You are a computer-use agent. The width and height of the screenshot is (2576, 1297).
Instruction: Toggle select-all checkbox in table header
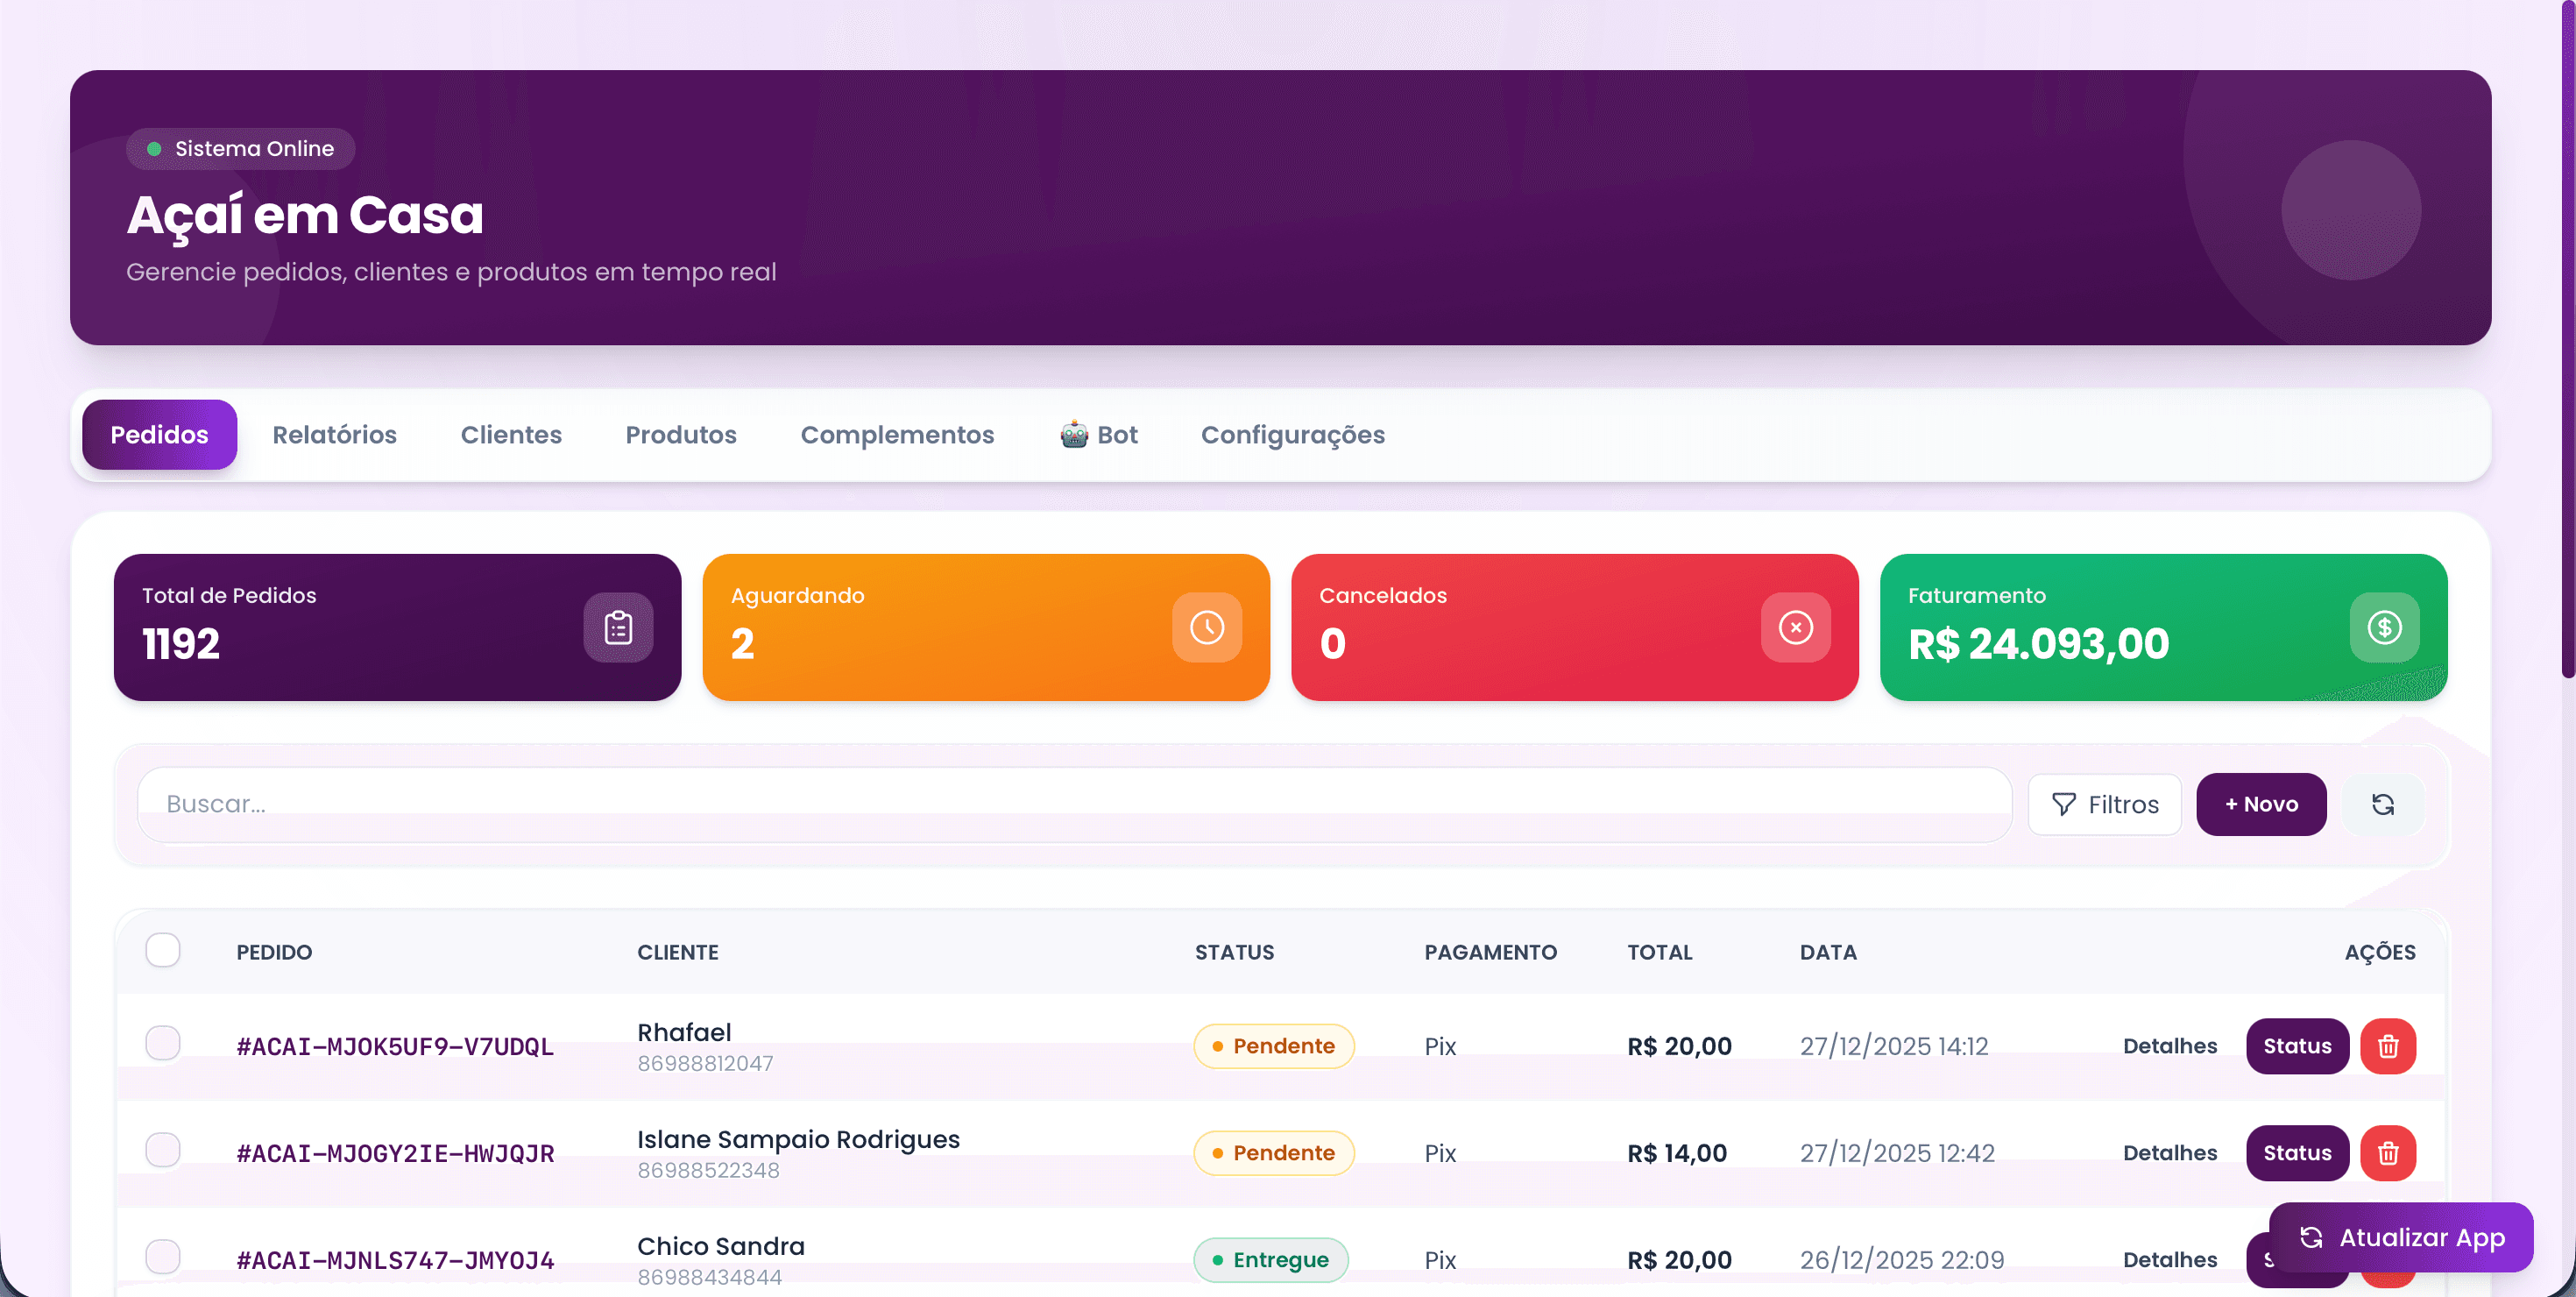click(163, 950)
